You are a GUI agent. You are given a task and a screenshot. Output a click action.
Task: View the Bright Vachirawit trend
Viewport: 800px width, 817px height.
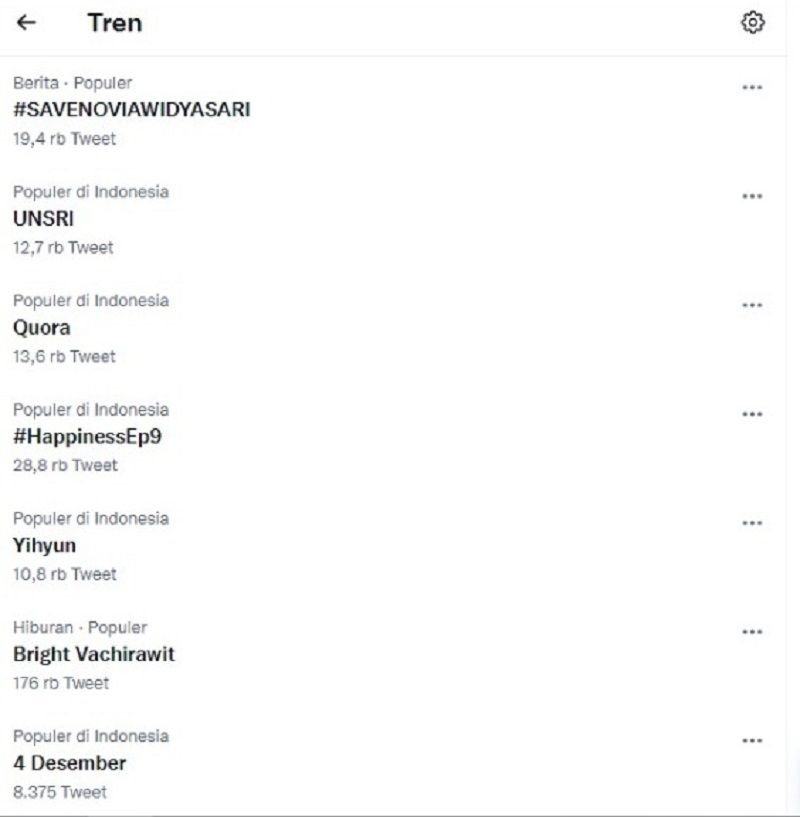tap(94, 655)
